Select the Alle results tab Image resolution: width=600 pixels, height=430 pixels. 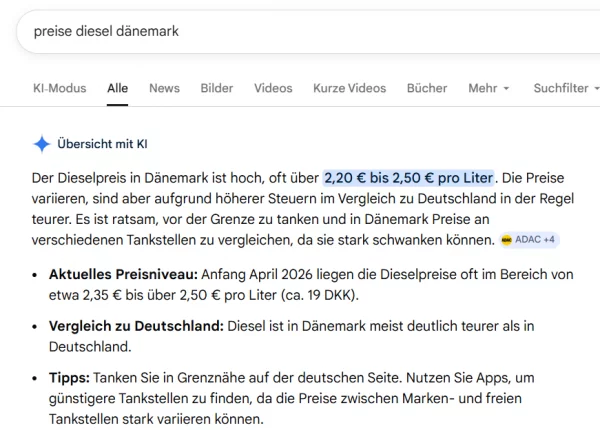coord(118,88)
